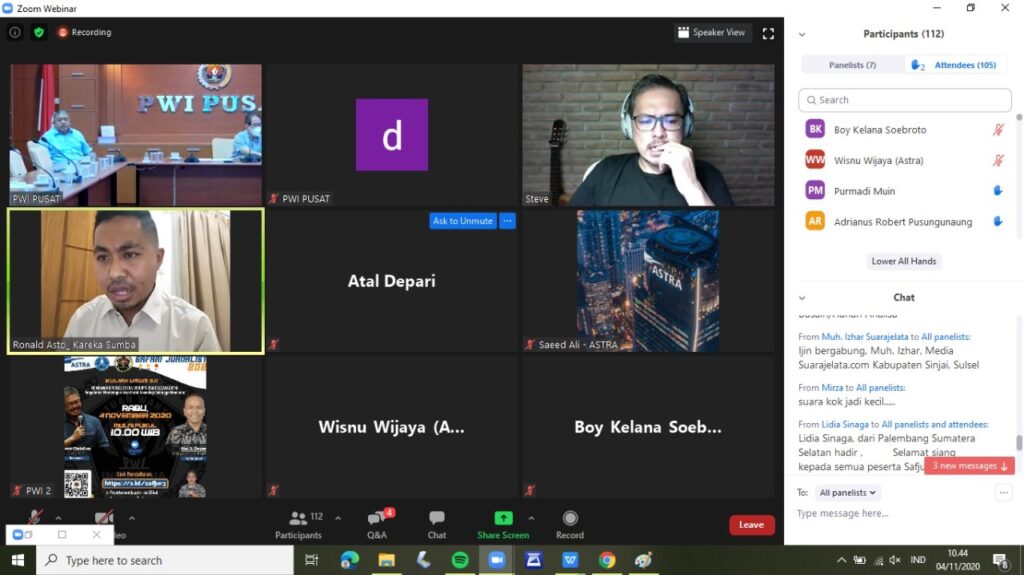Show hidden system tray icons

(x=841, y=560)
